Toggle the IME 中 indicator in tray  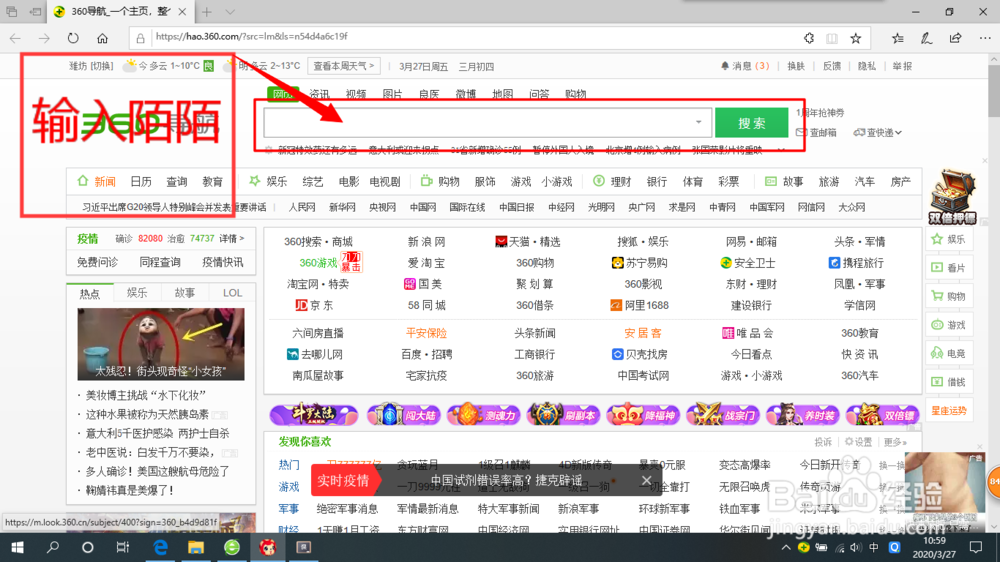[x=874, y=547]
